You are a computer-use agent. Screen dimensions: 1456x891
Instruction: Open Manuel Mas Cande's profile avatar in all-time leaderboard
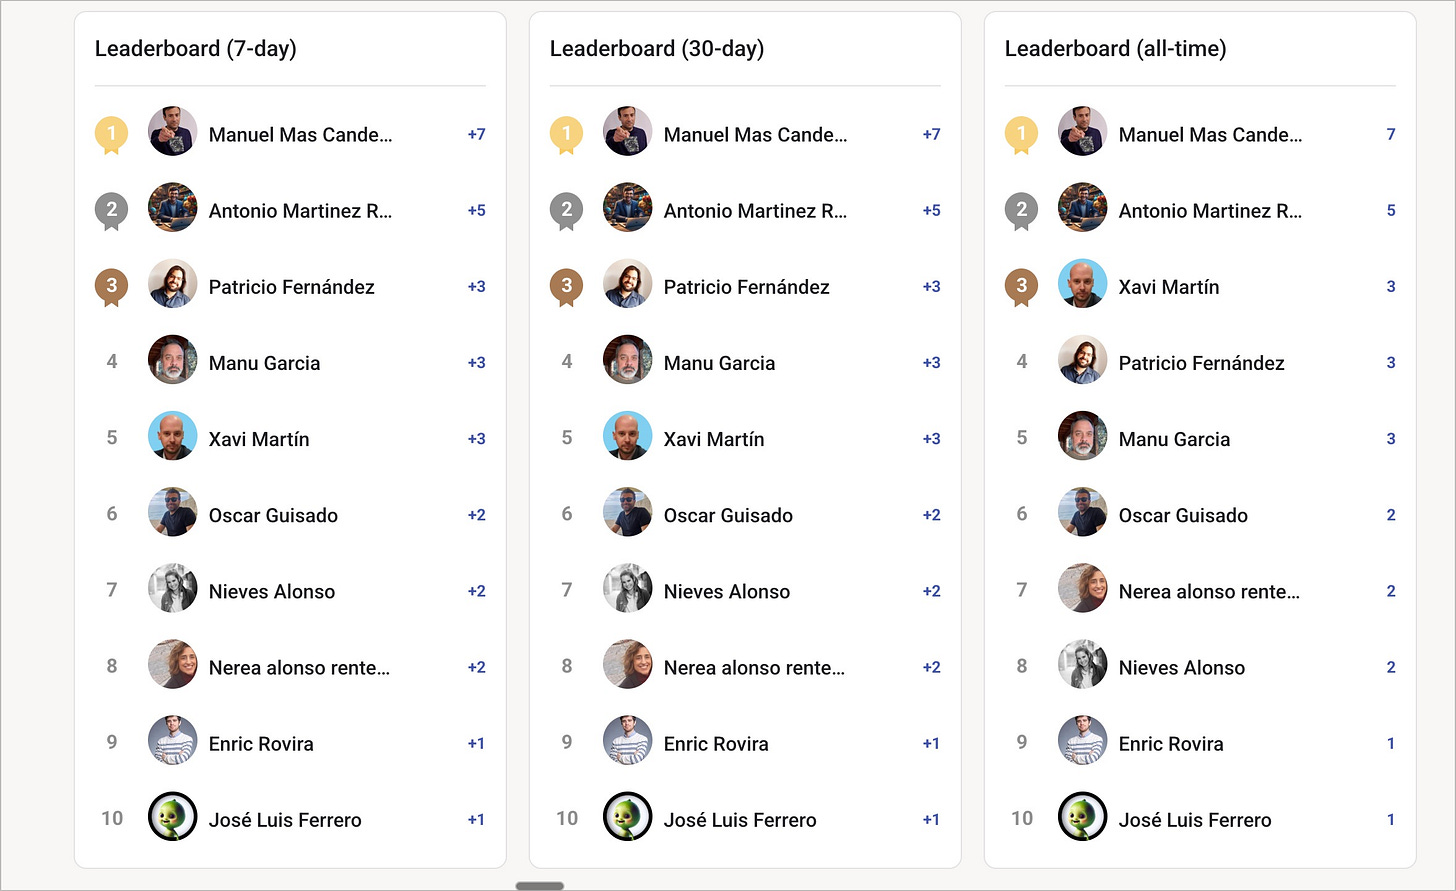pyautogui.click(x=1082, y=134)
